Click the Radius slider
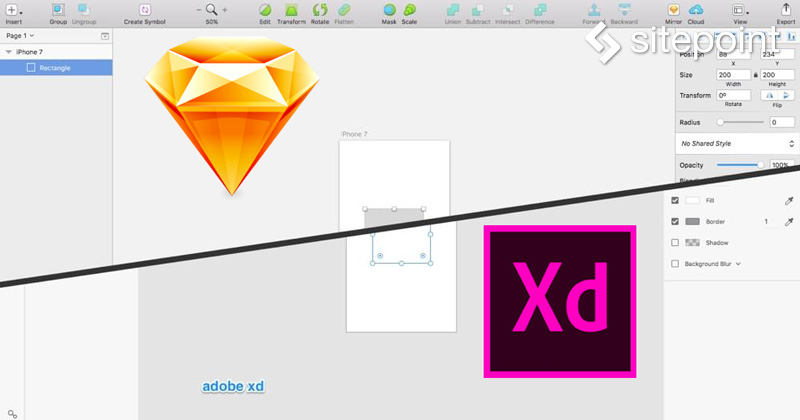This screenshot has height=420, width=800. pyautogui.click(x=740, y=122)
